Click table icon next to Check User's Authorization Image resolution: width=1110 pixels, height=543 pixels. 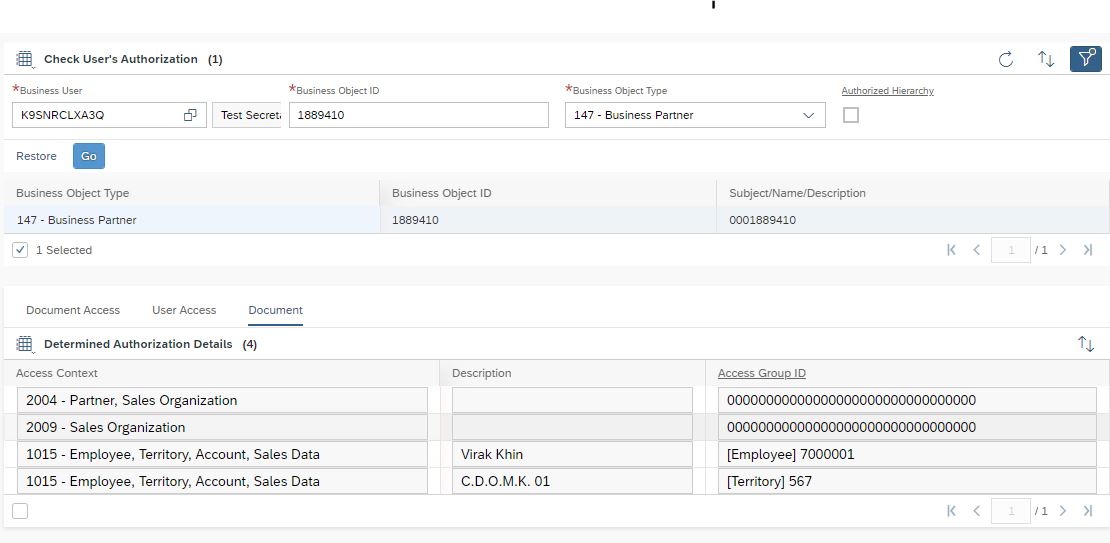pyautogui.click(x=25, y=59)
